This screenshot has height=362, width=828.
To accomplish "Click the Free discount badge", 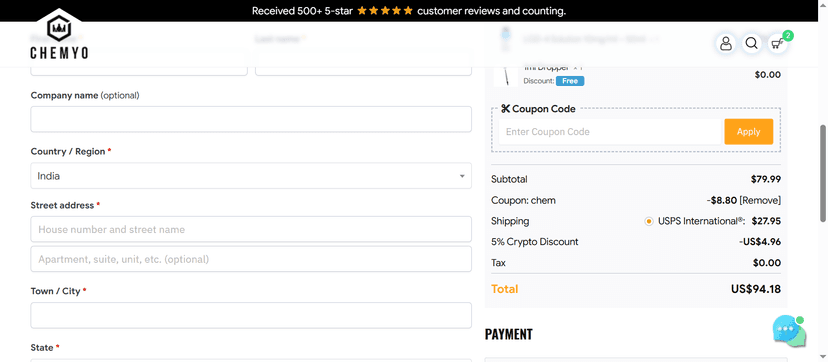I will point(570,81).
